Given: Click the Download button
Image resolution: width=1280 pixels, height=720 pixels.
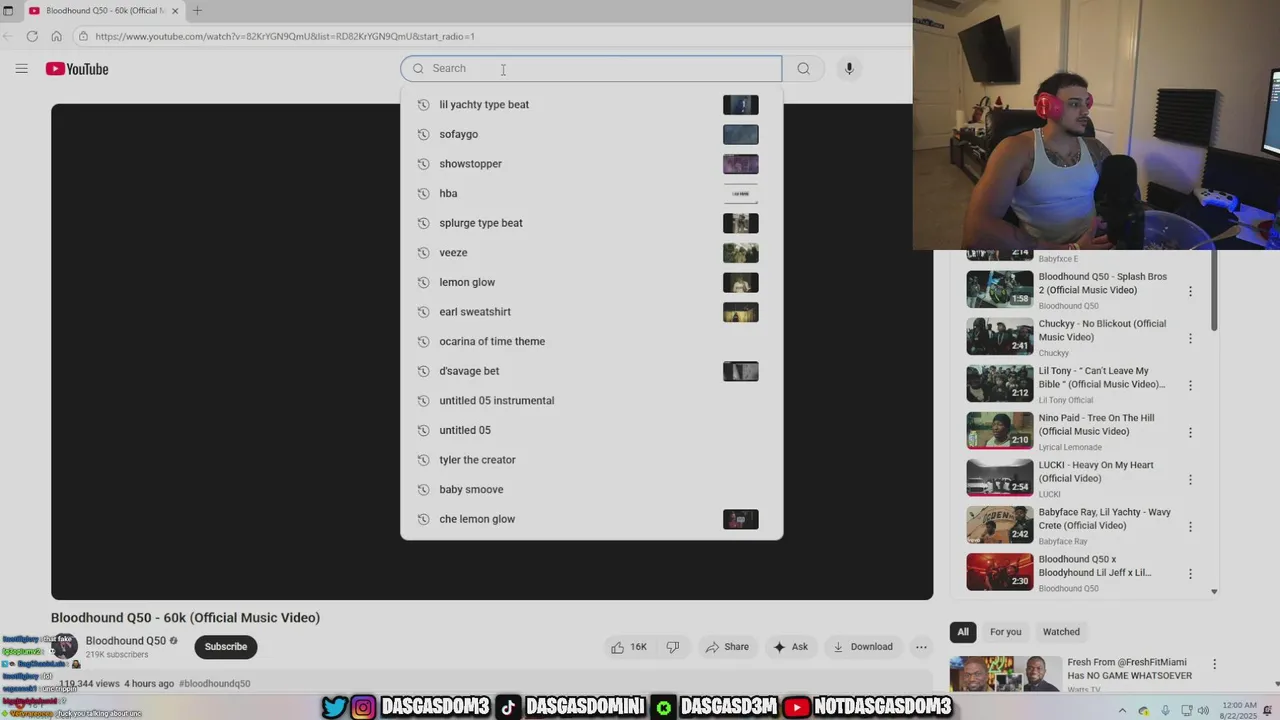Looking at the screenshot, I should point(863,647).
